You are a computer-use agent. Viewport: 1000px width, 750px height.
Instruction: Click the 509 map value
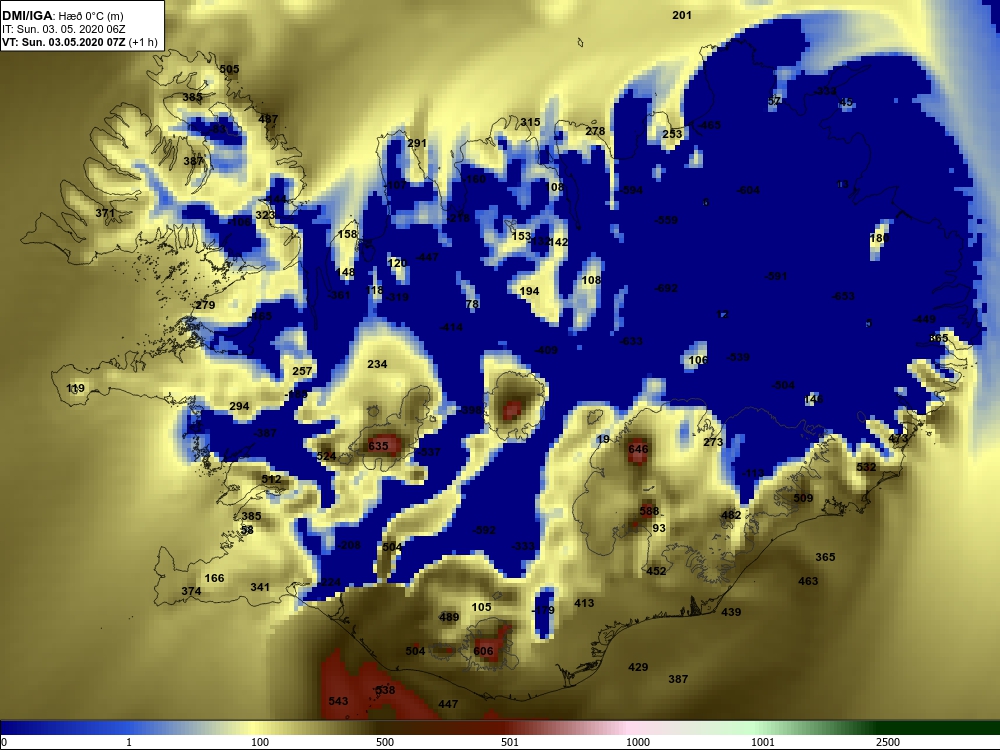803,498
